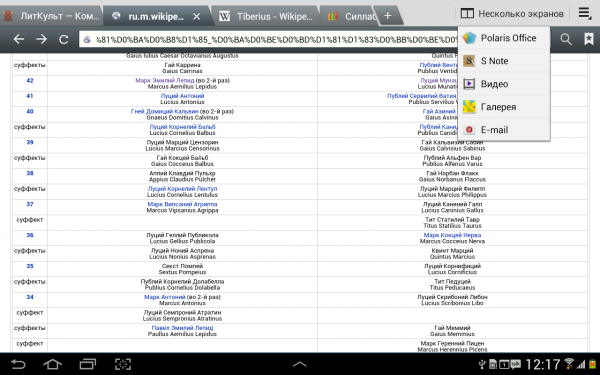Image resolution: width=600 pixels, height=375 pixels.
Task: Select the text Тит Статилий Тавр
Action: (x=452, y=220)
